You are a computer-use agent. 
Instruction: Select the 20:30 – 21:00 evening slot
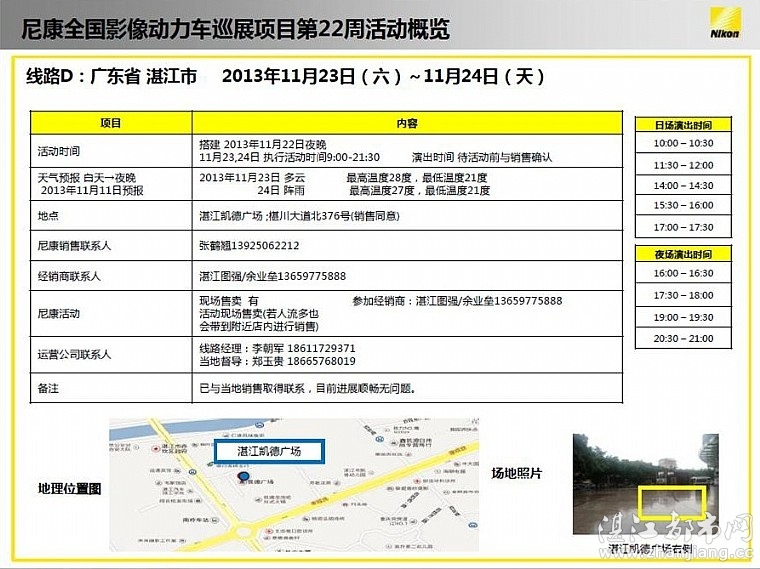683,339
